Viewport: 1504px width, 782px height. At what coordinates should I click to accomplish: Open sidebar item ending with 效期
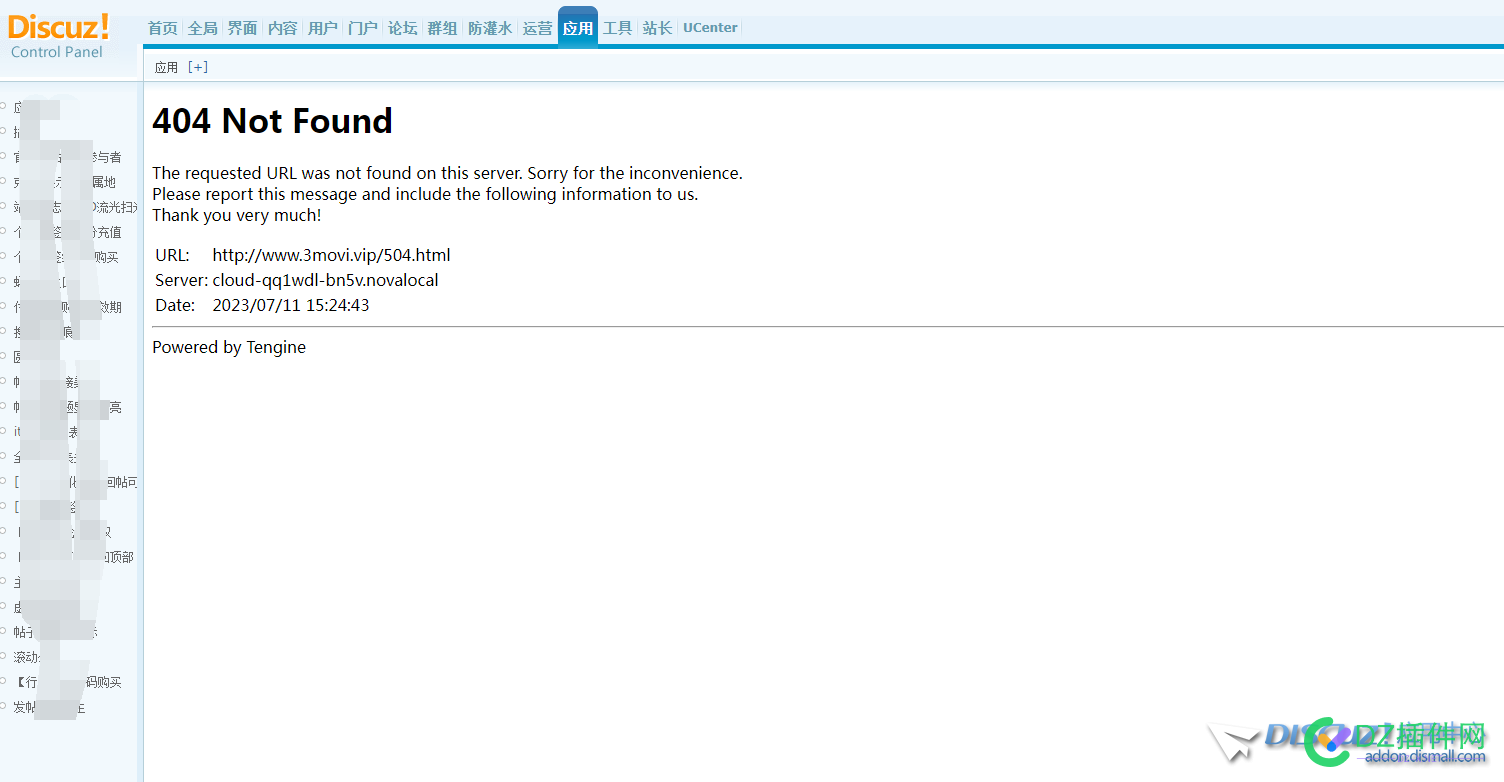click(68, 307)
